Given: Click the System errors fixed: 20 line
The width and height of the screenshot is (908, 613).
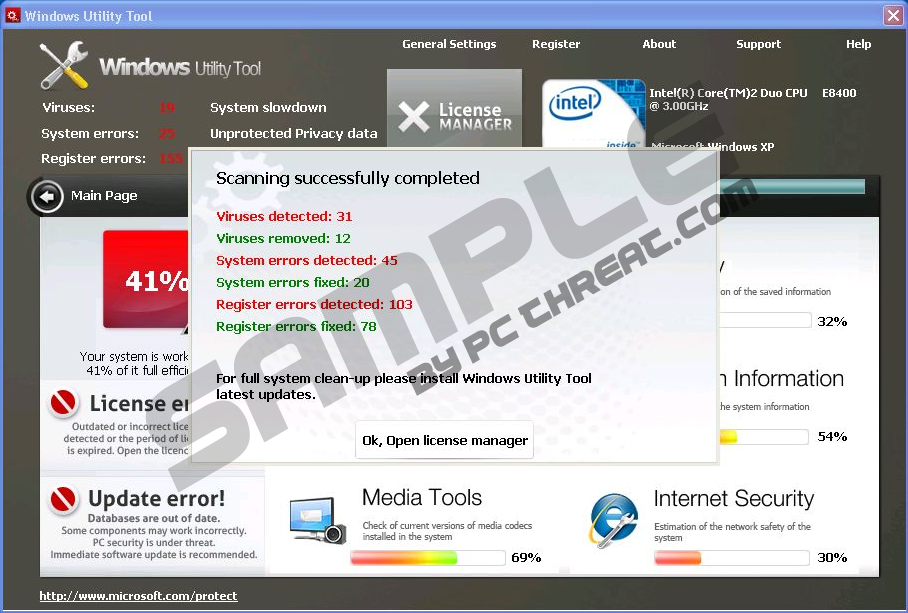Looking at the screenshot, I should [x=292, y=282].
